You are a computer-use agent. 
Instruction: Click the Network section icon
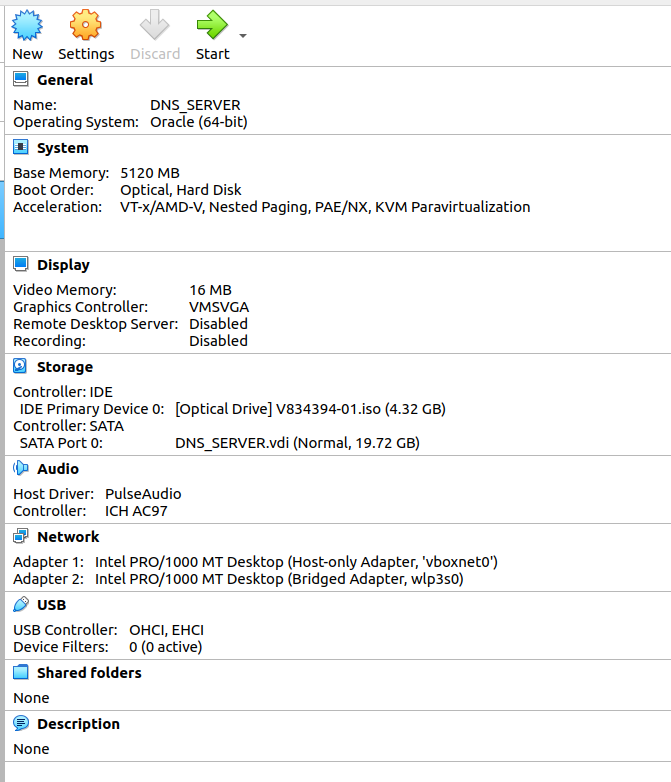point(20,536)
